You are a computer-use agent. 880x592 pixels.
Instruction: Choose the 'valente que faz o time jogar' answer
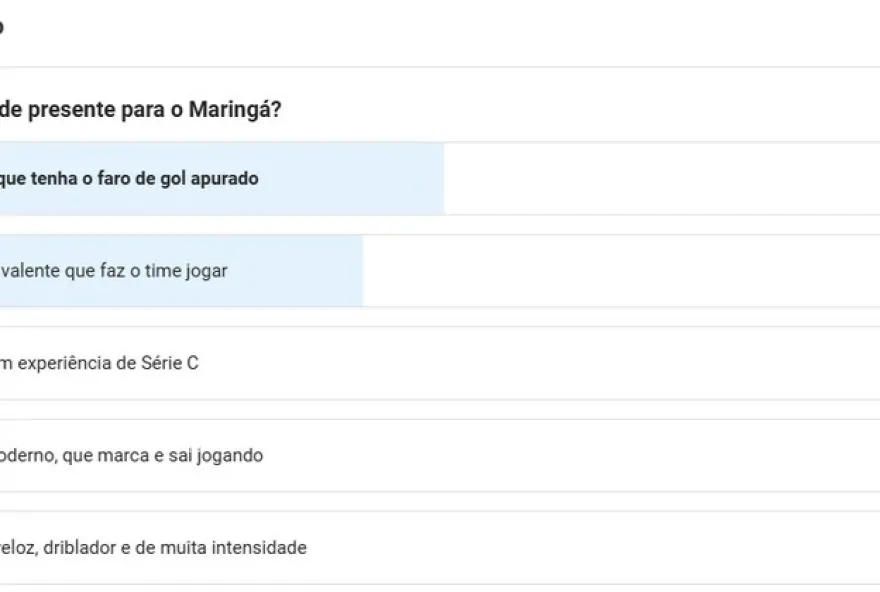pyautogui.click(x=113, y=271)
